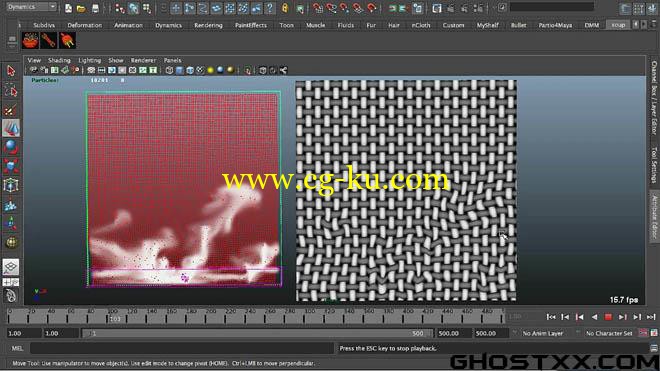Stop playback with the red square
Viewport: 660px width, 371px height.
(608, 317)
